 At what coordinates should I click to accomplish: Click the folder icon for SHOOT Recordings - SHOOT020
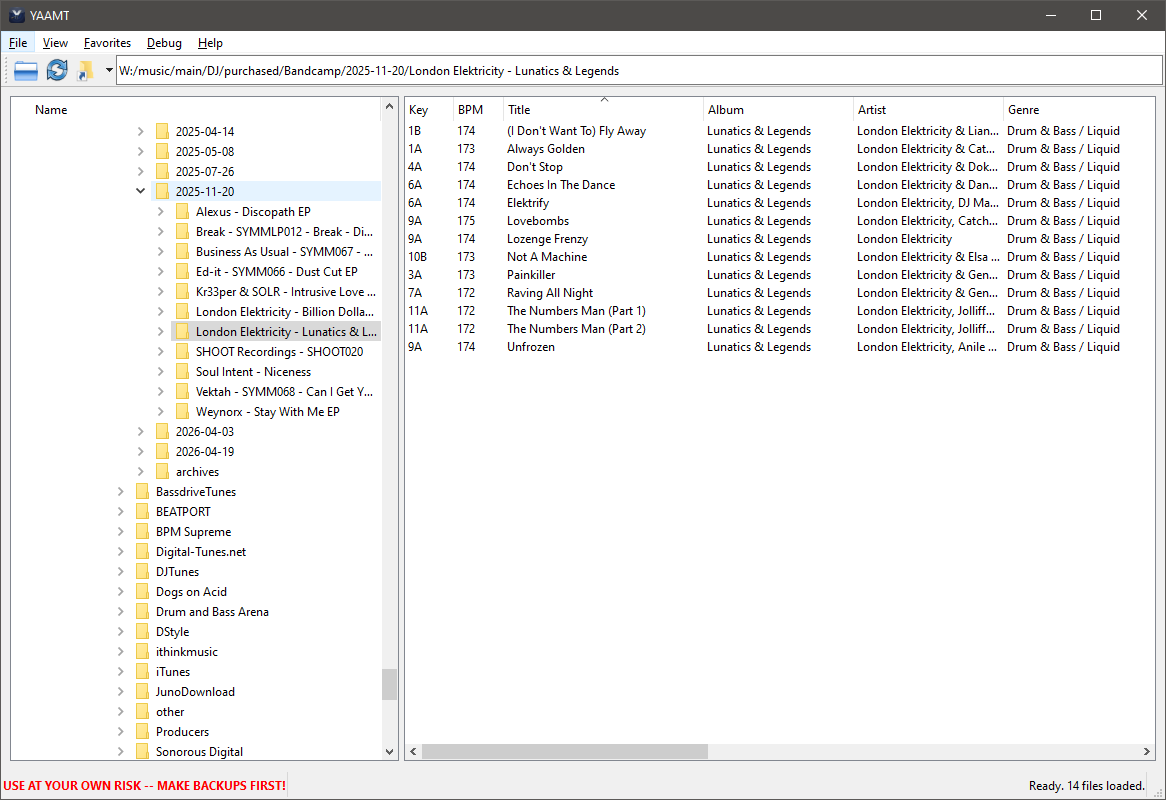point(182,352)
